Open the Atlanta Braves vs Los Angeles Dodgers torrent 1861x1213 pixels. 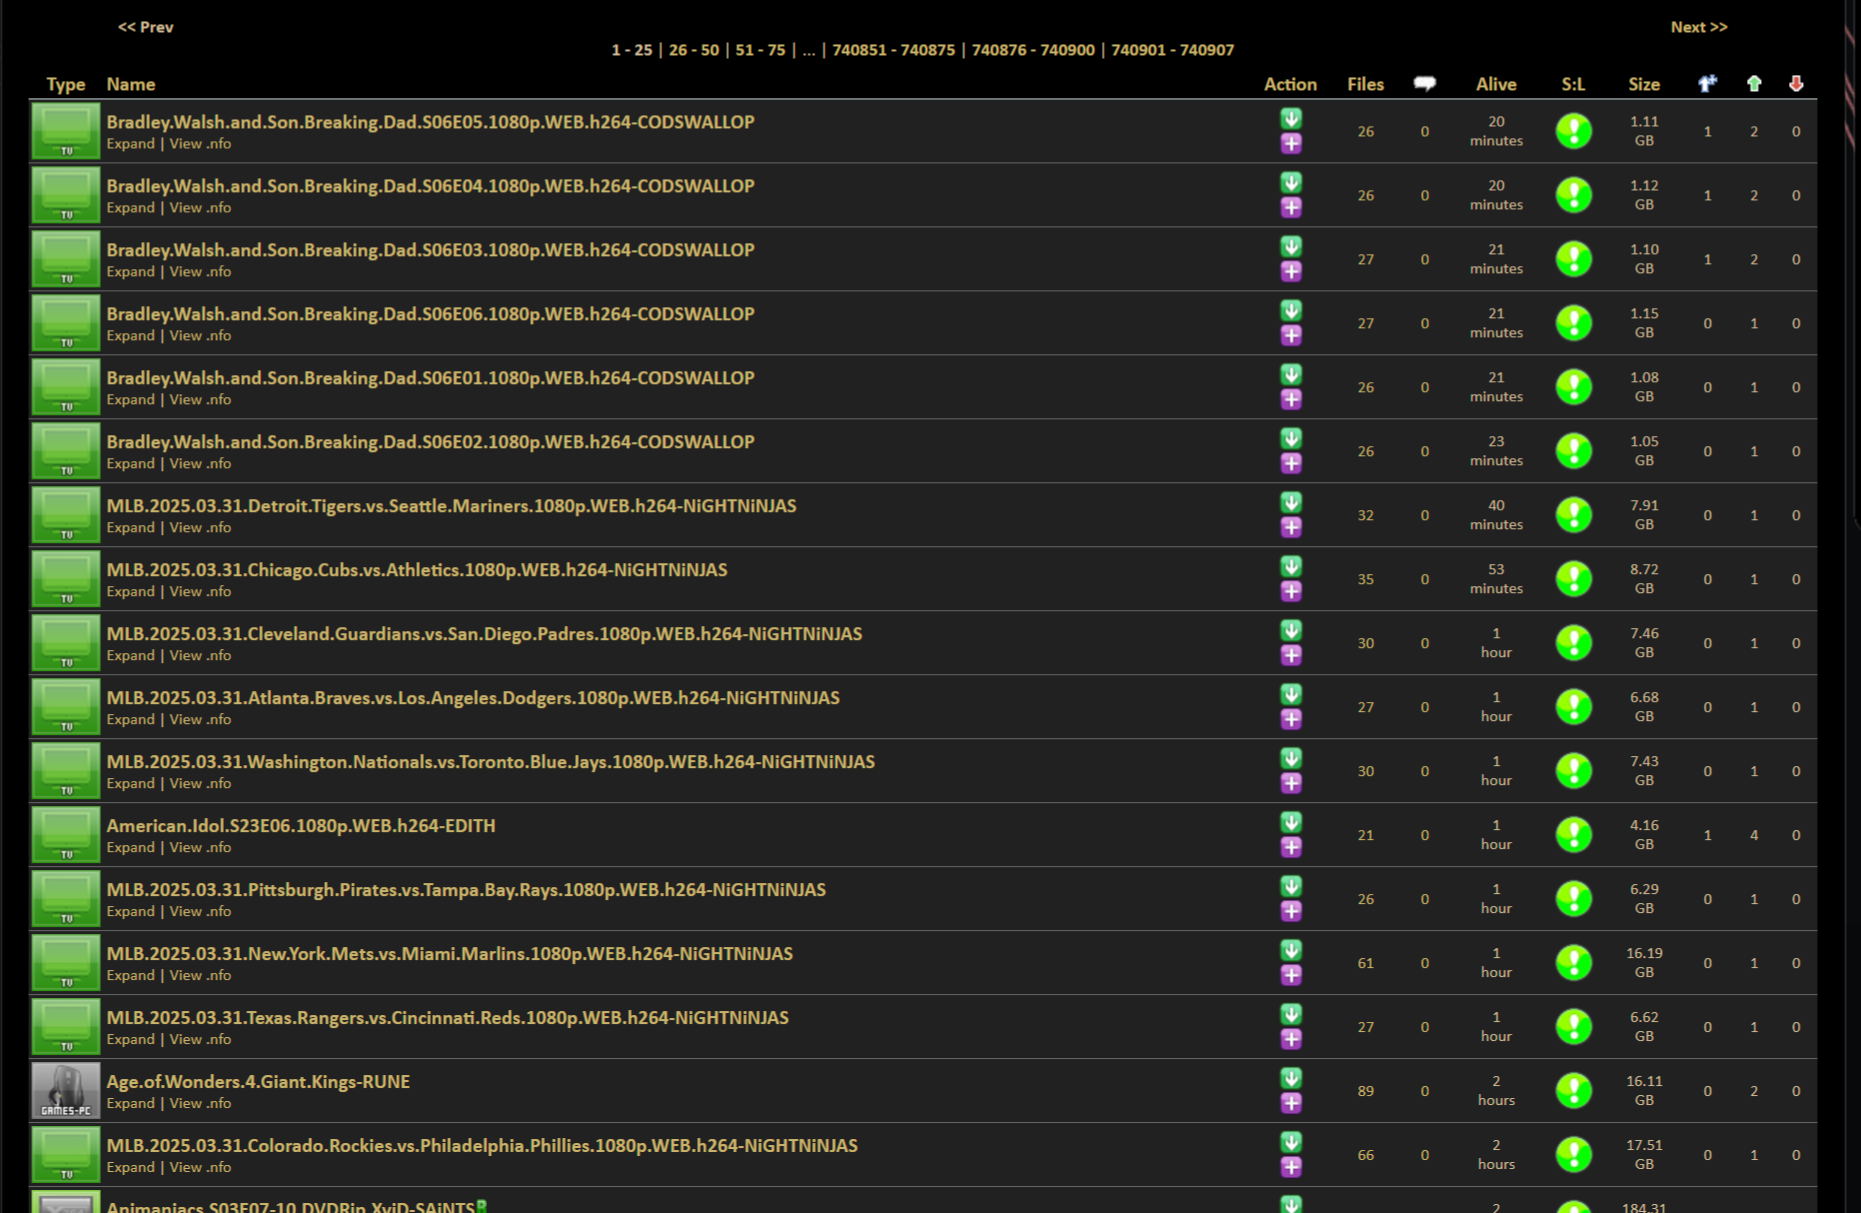point(472,698)
